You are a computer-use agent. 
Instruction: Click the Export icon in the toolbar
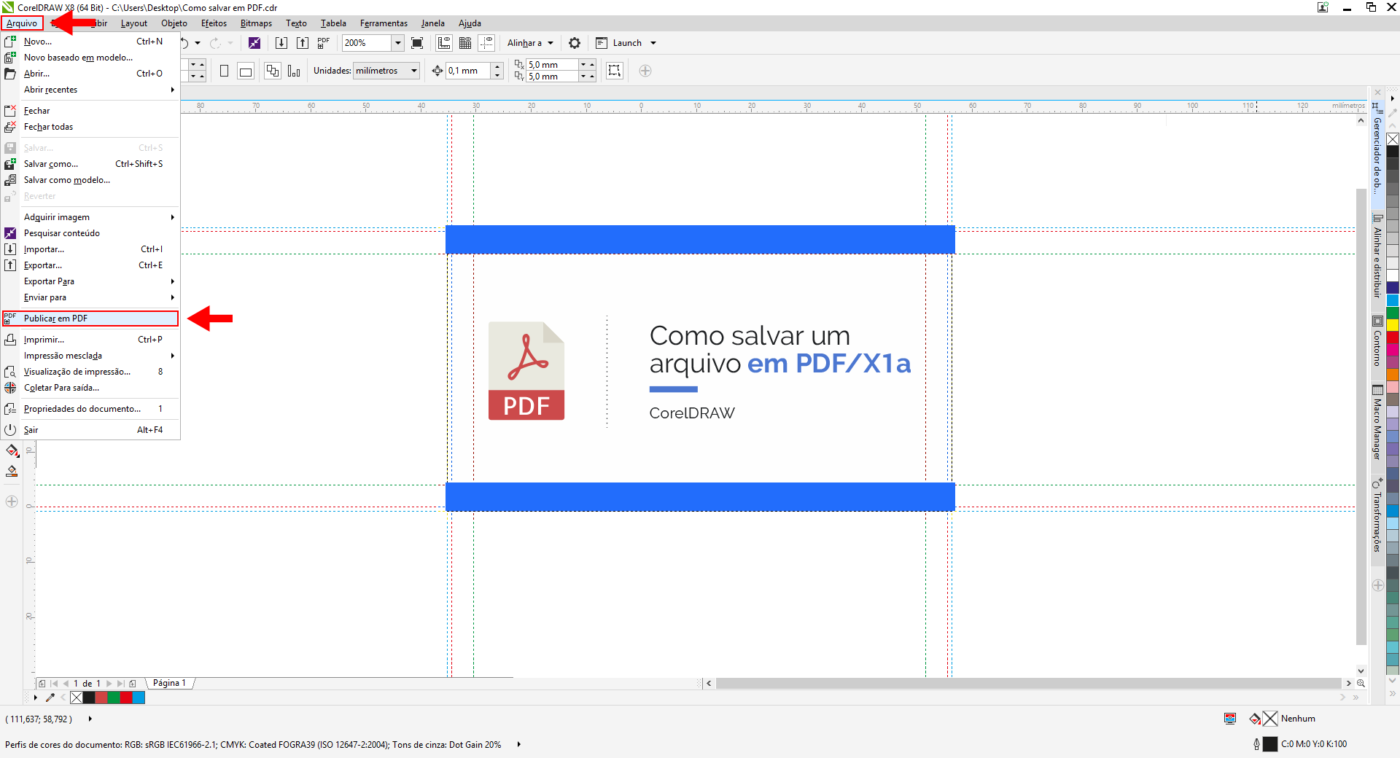click(302, 43)
